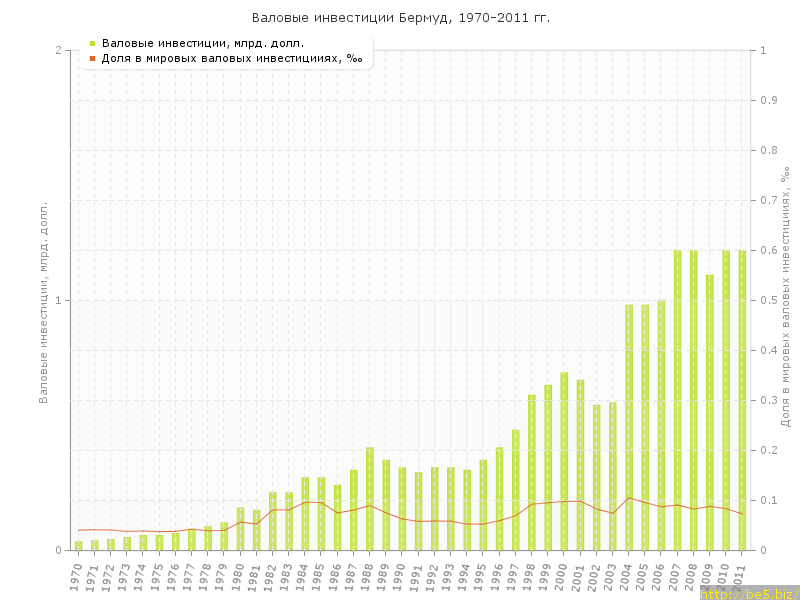800x600 pixels.
Task: Click the 1970 year label on the x-axis
Action: coord(76,576)
